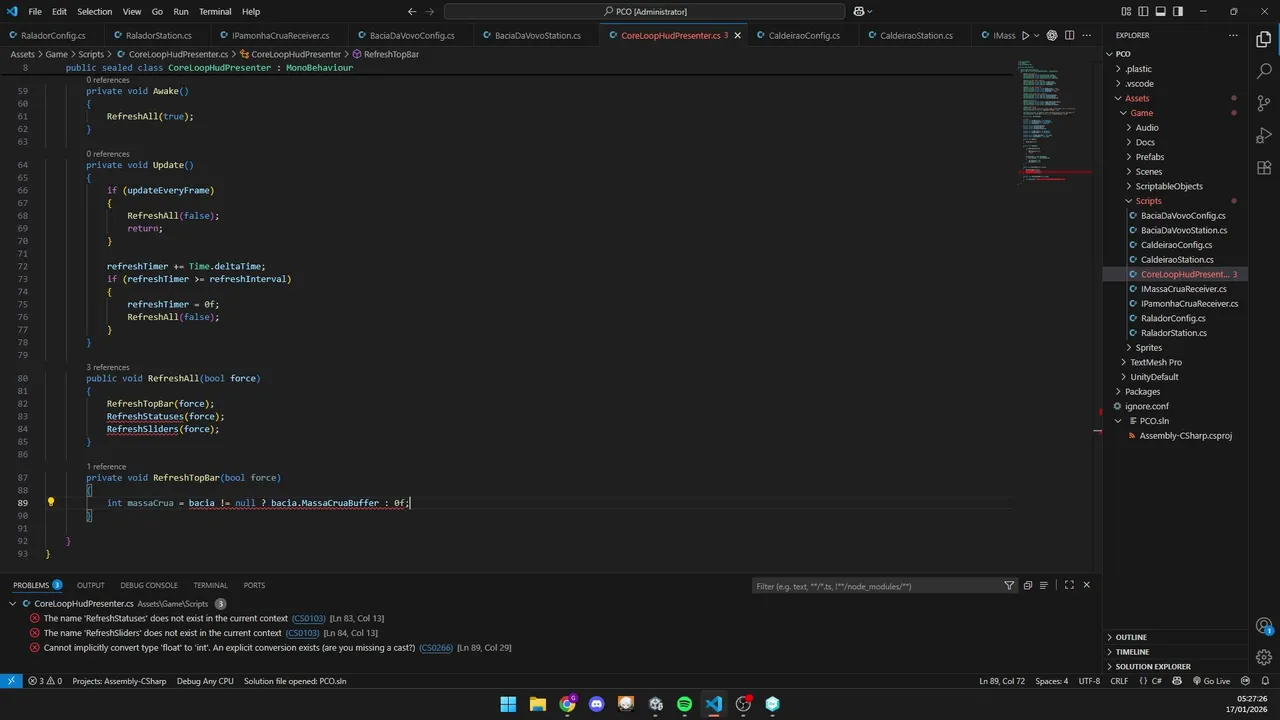Close the bottom panel
Screen dimensions: 1280x720
1086,585
